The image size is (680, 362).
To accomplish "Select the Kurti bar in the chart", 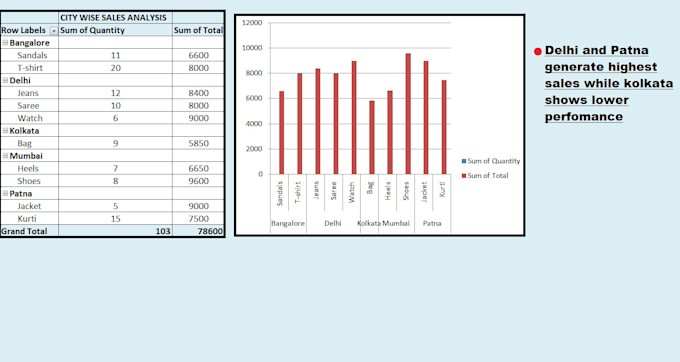I will point(444,127).
